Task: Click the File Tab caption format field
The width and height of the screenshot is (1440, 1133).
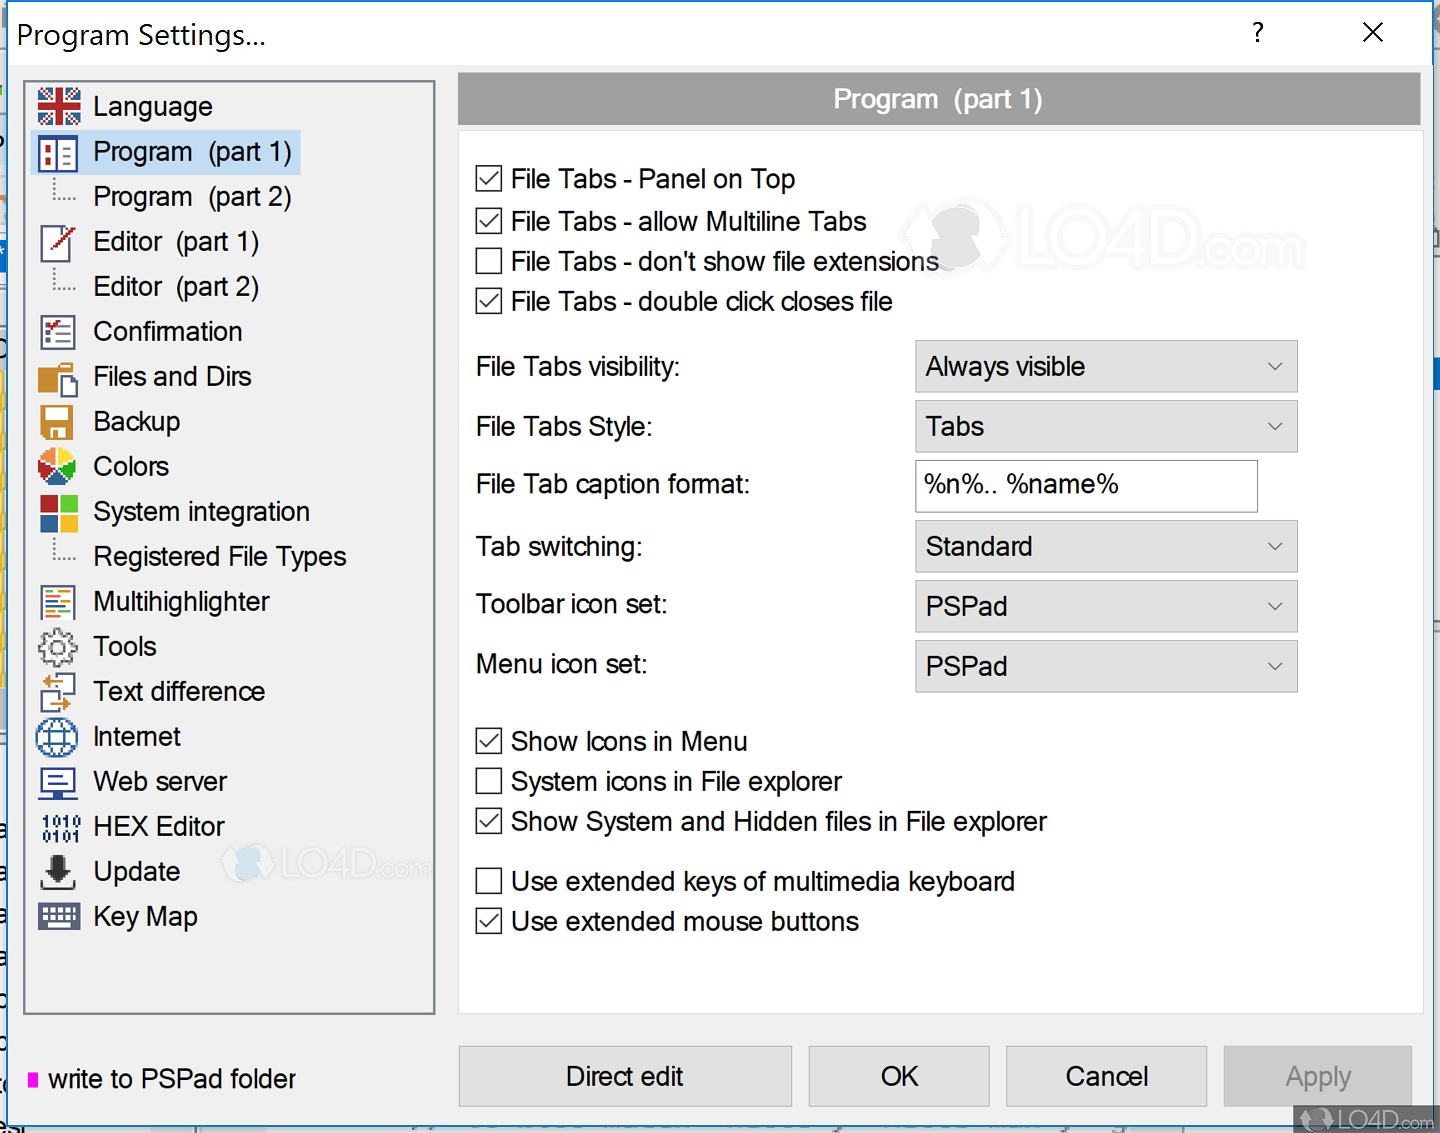Action: pyautogui.click(x=1086, y=486)
